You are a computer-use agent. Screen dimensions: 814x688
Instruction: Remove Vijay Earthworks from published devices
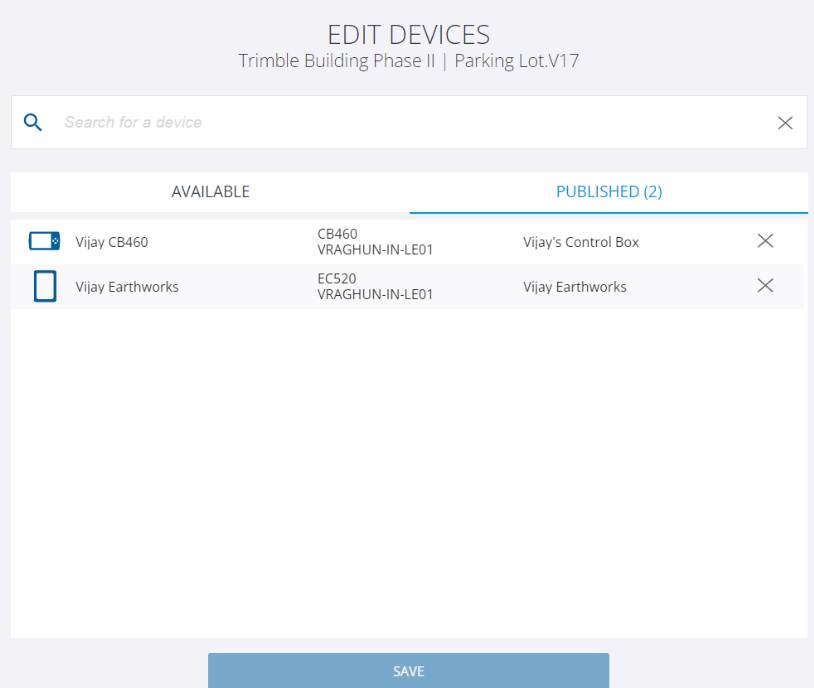[x=765, y=286]
